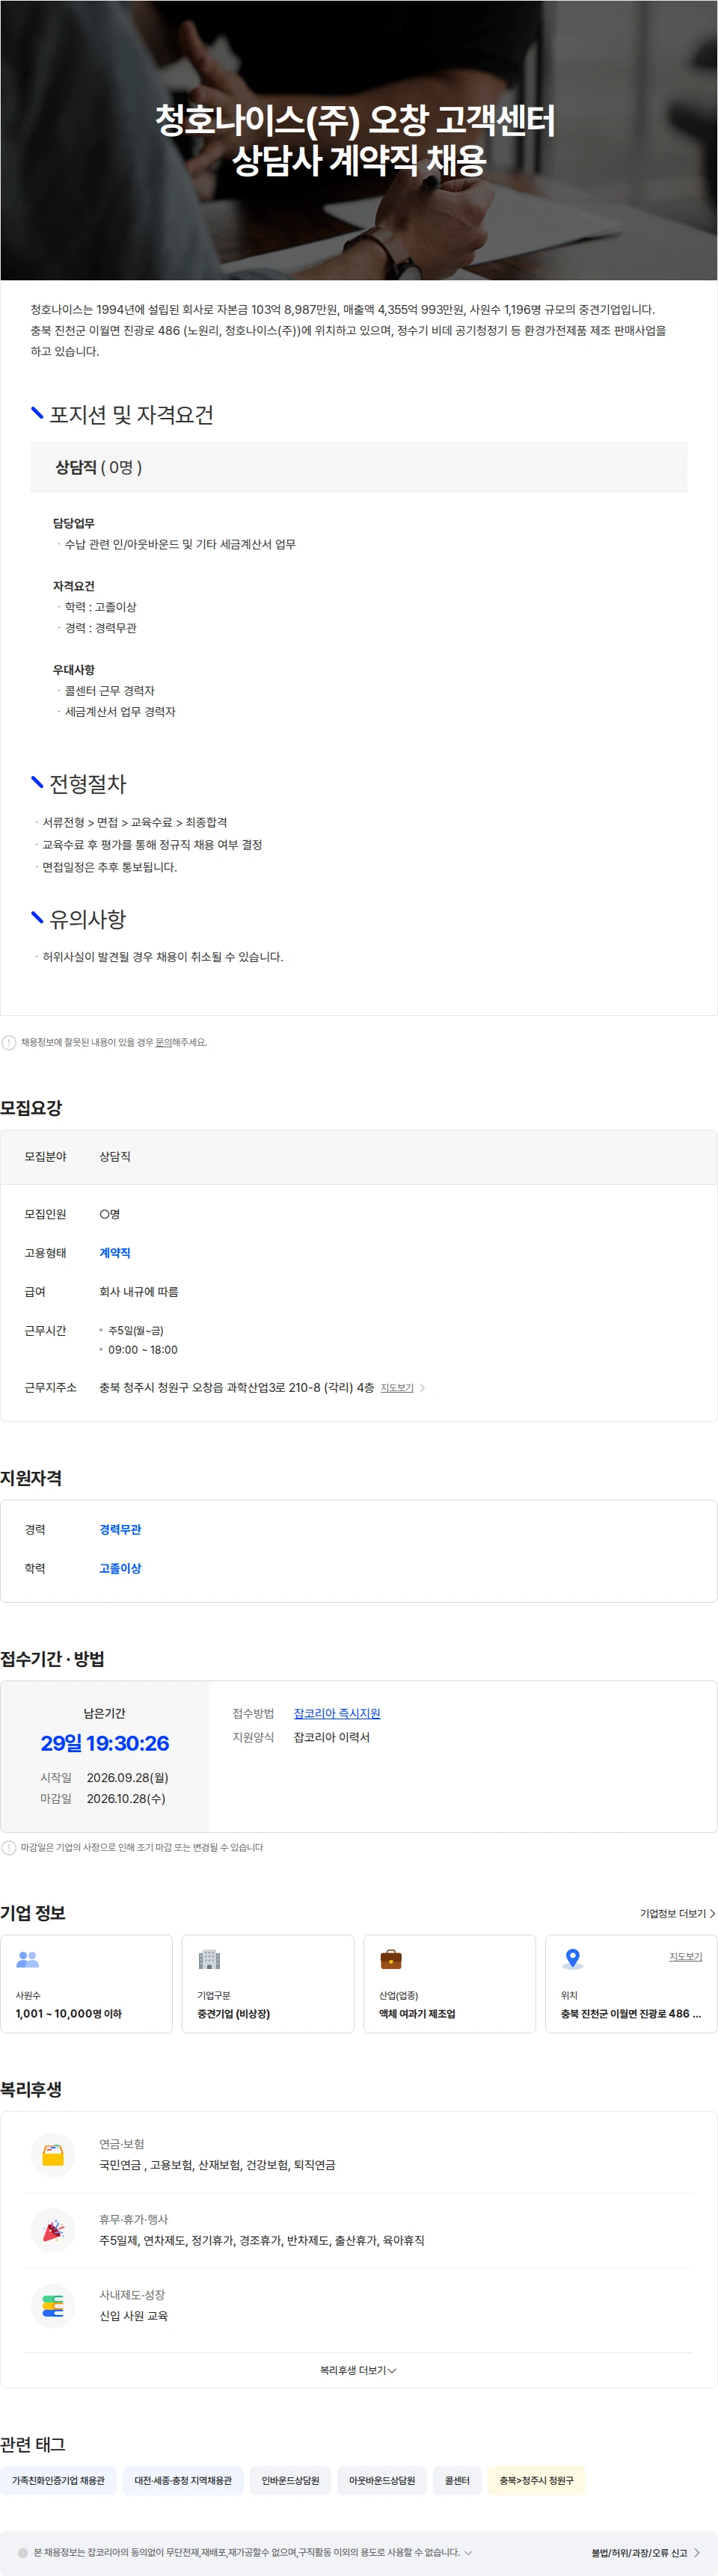Open 지도보기 link in location card
Screen dimensions: 718x2576
[x=686, y=1956]
